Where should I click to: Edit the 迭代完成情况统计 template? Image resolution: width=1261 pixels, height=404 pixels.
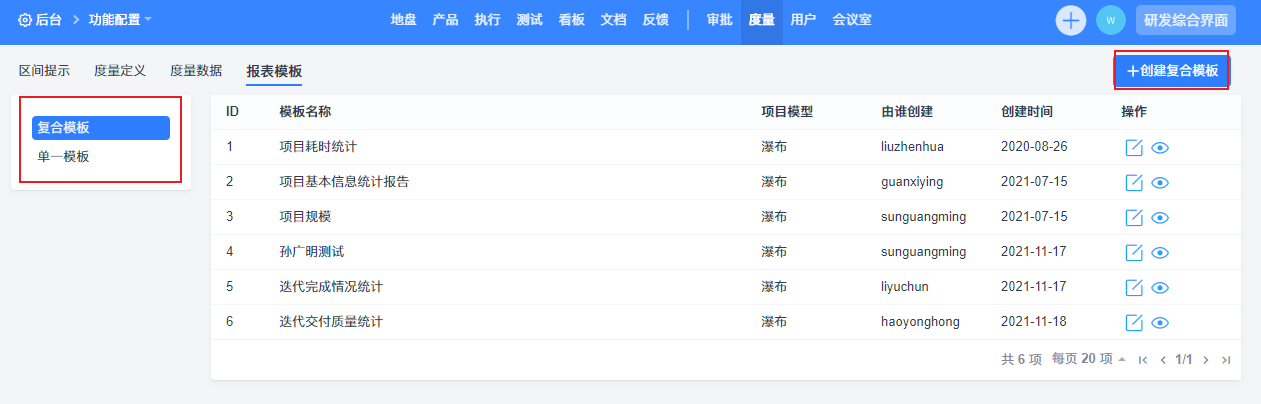(1134, 288)
